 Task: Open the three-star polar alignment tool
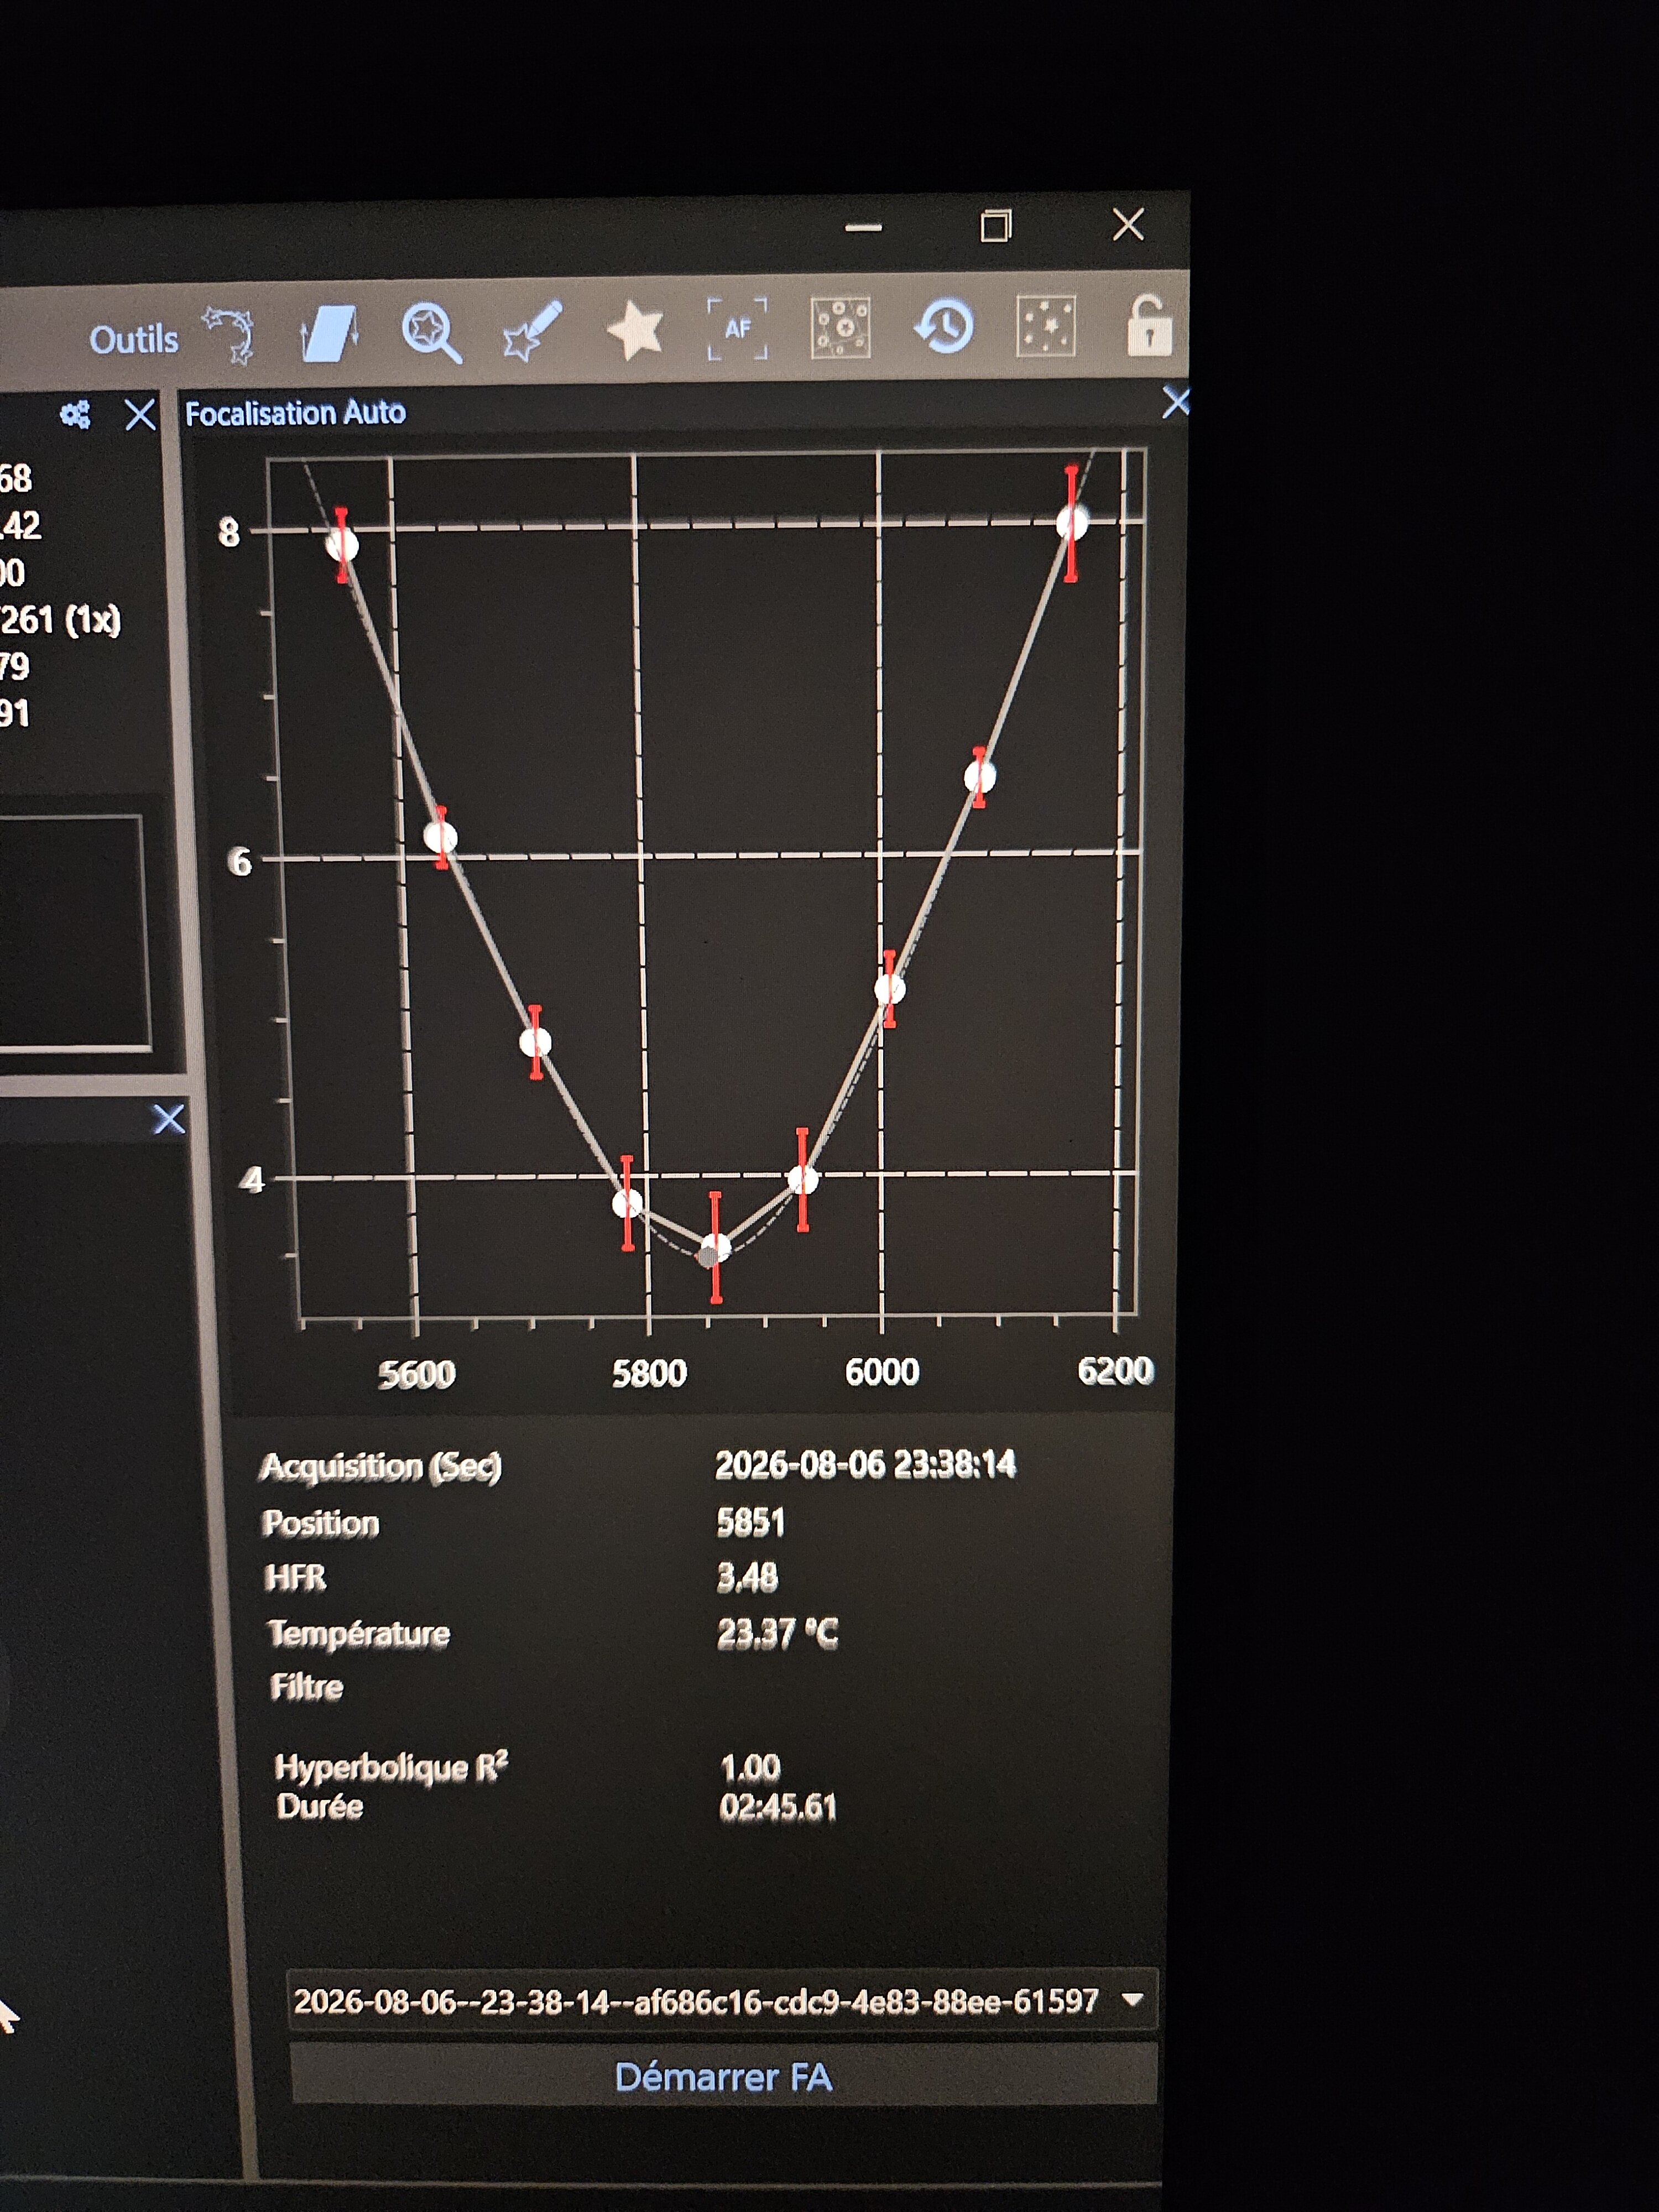pyautogui.click(x=229, y=334)
